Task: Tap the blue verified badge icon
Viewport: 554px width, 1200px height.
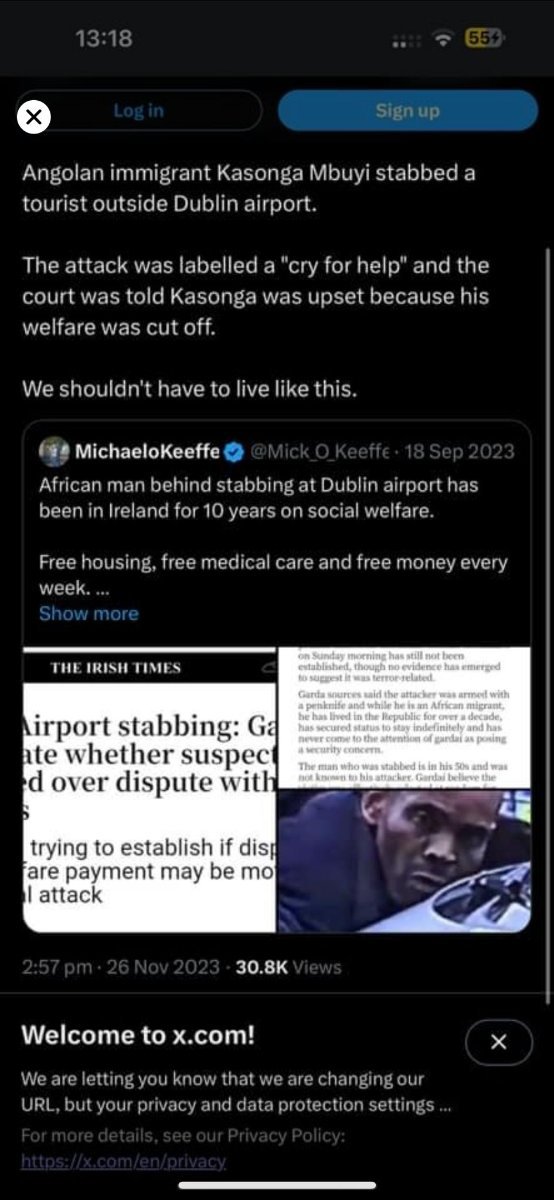Action: pyautogui.click(x=233, y=452)
